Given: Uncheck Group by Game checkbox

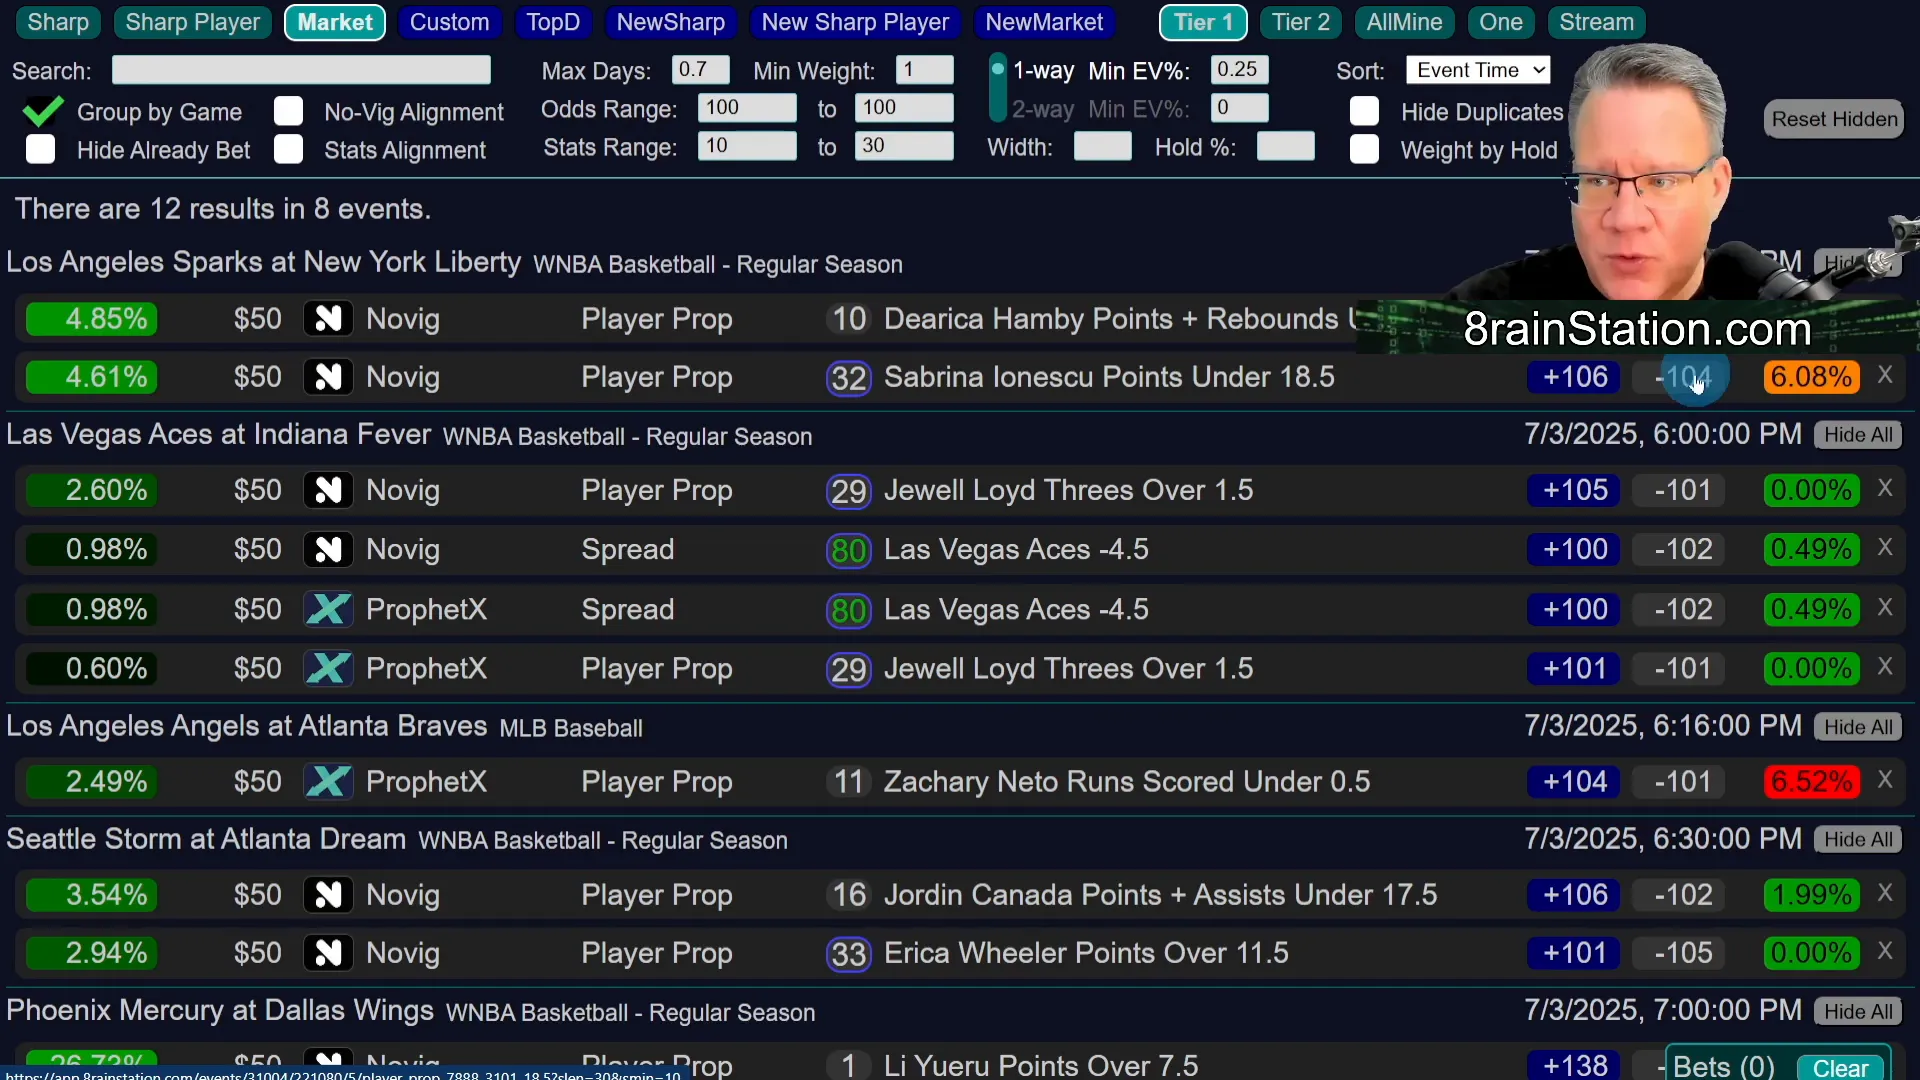Looking at the screenshot, I should [x=42, y=111].
